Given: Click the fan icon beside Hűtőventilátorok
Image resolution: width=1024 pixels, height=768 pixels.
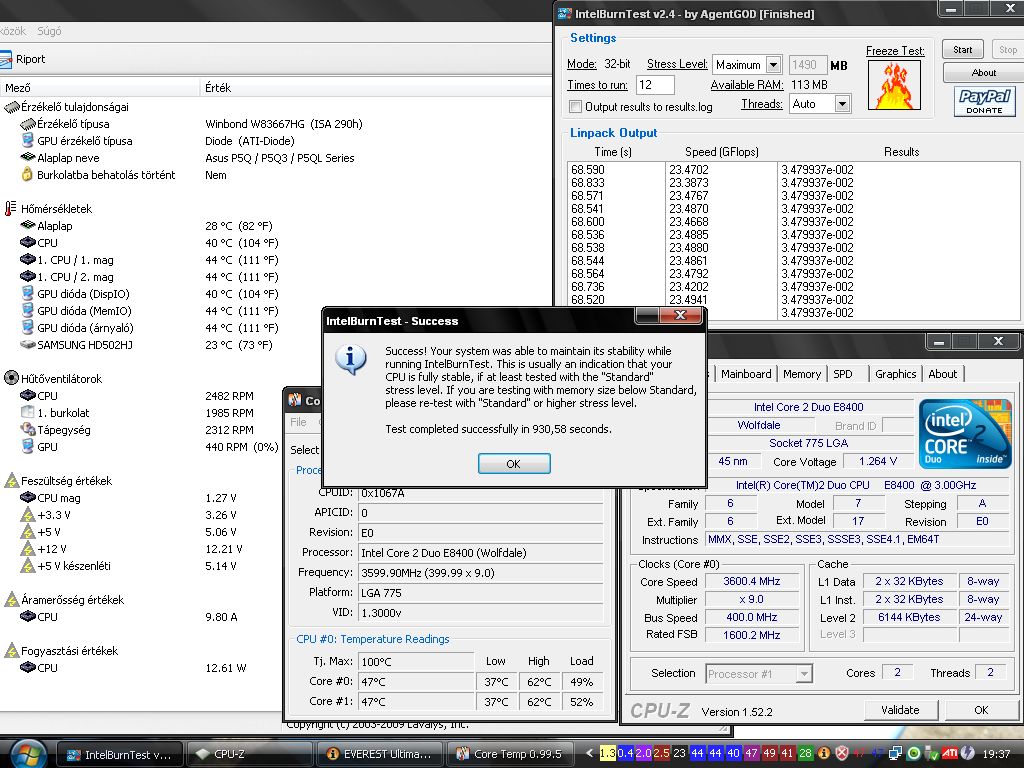Looking at the screenshot, I should pyautogui.click(x=11, y=378).
